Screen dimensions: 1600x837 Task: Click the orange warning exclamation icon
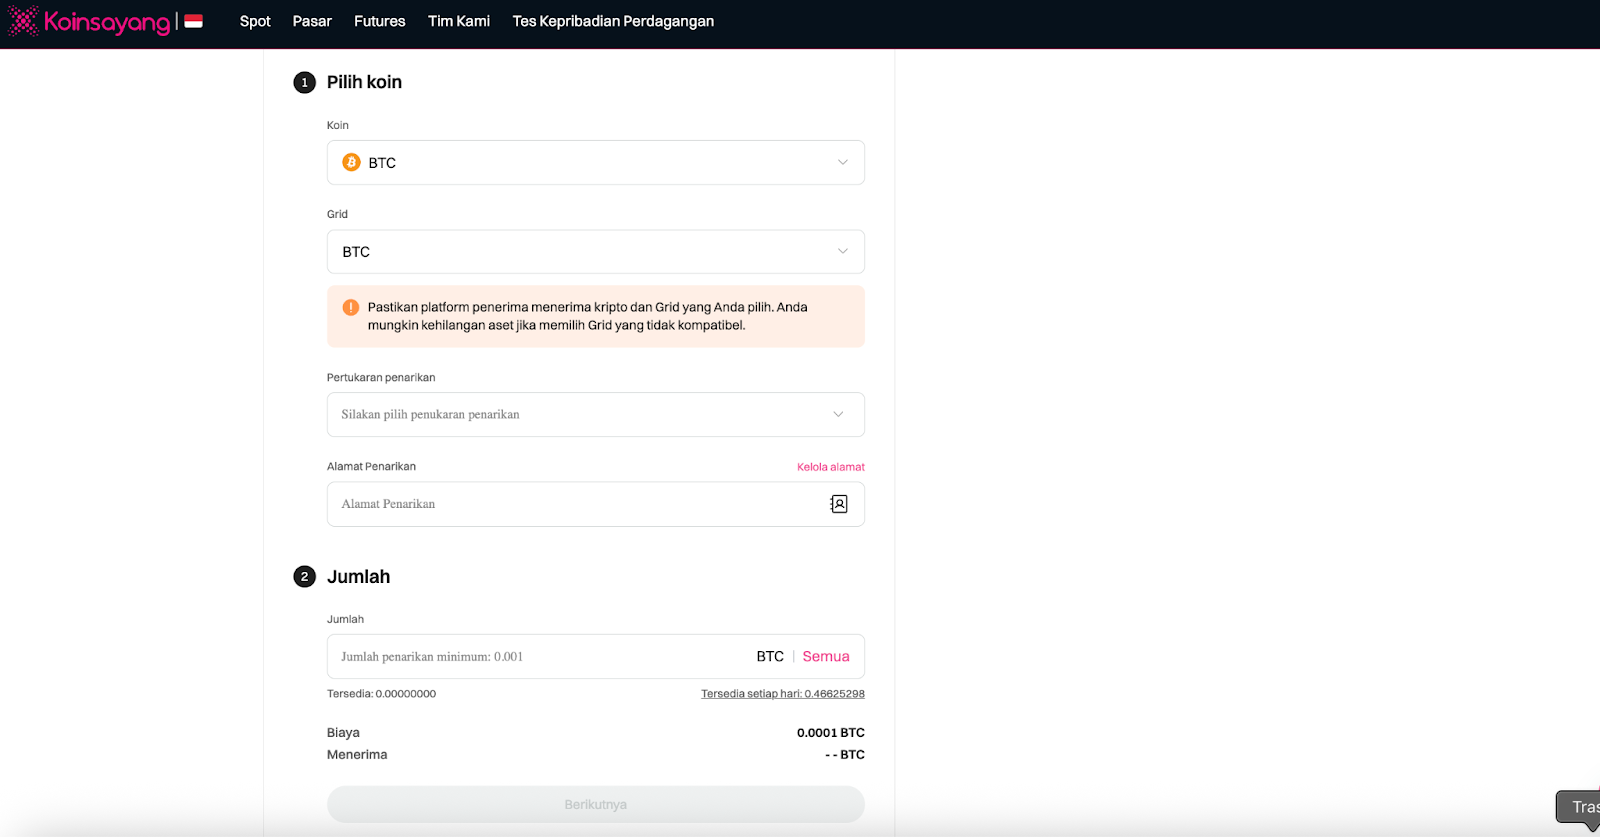351,308
